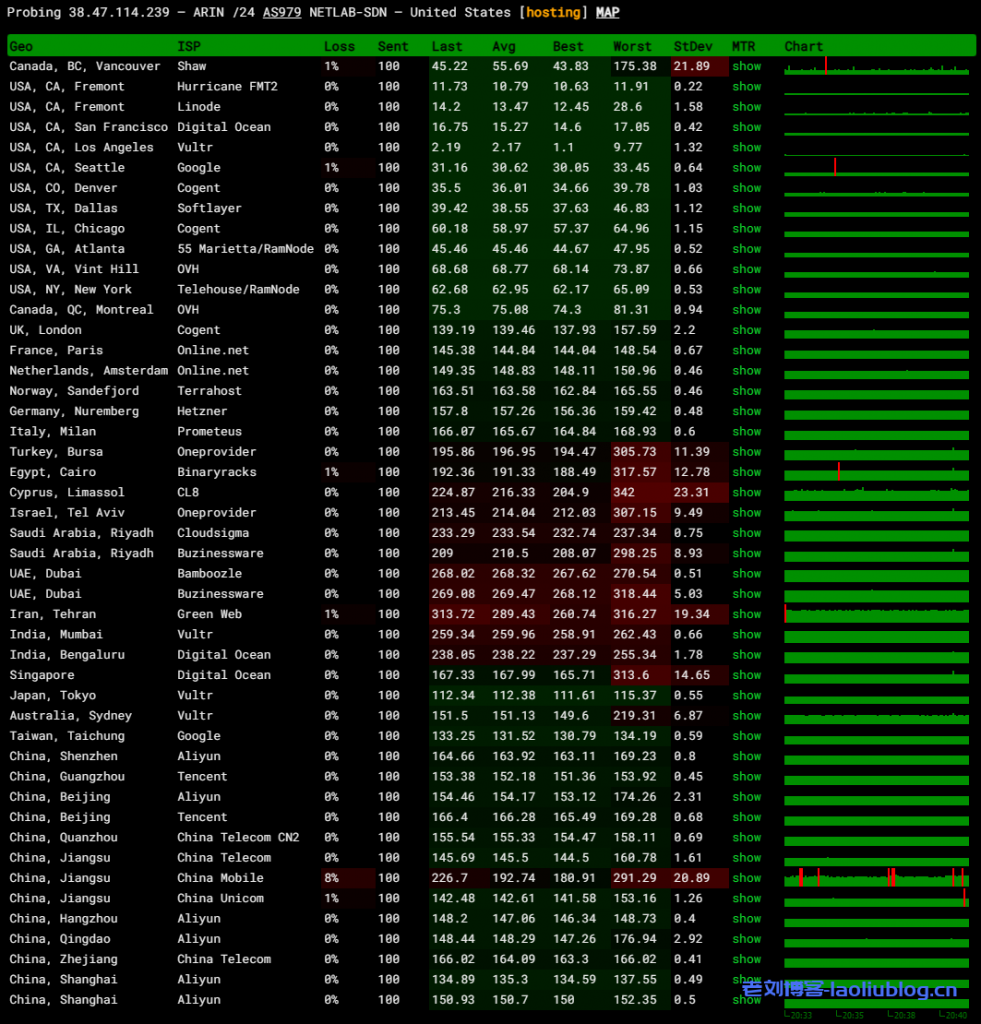Click the Avg column header
This screenshot has width=981, height=1024.
(x=503, y=46)
